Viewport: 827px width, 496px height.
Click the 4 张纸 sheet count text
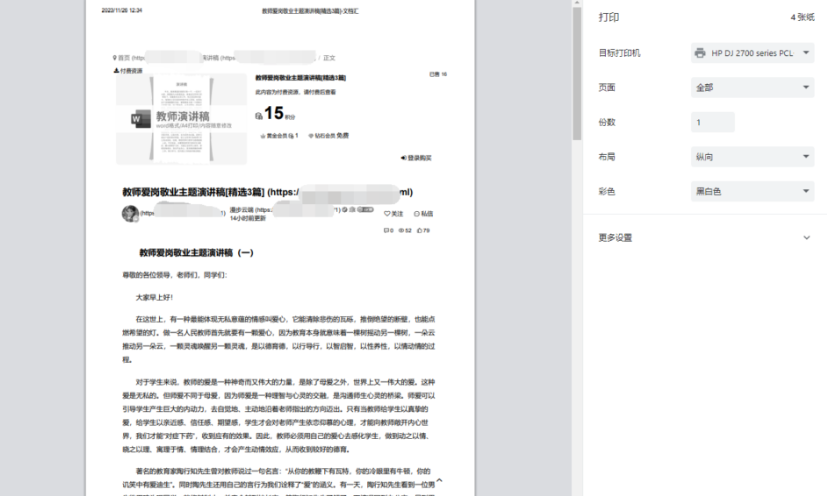coord(802,17)
